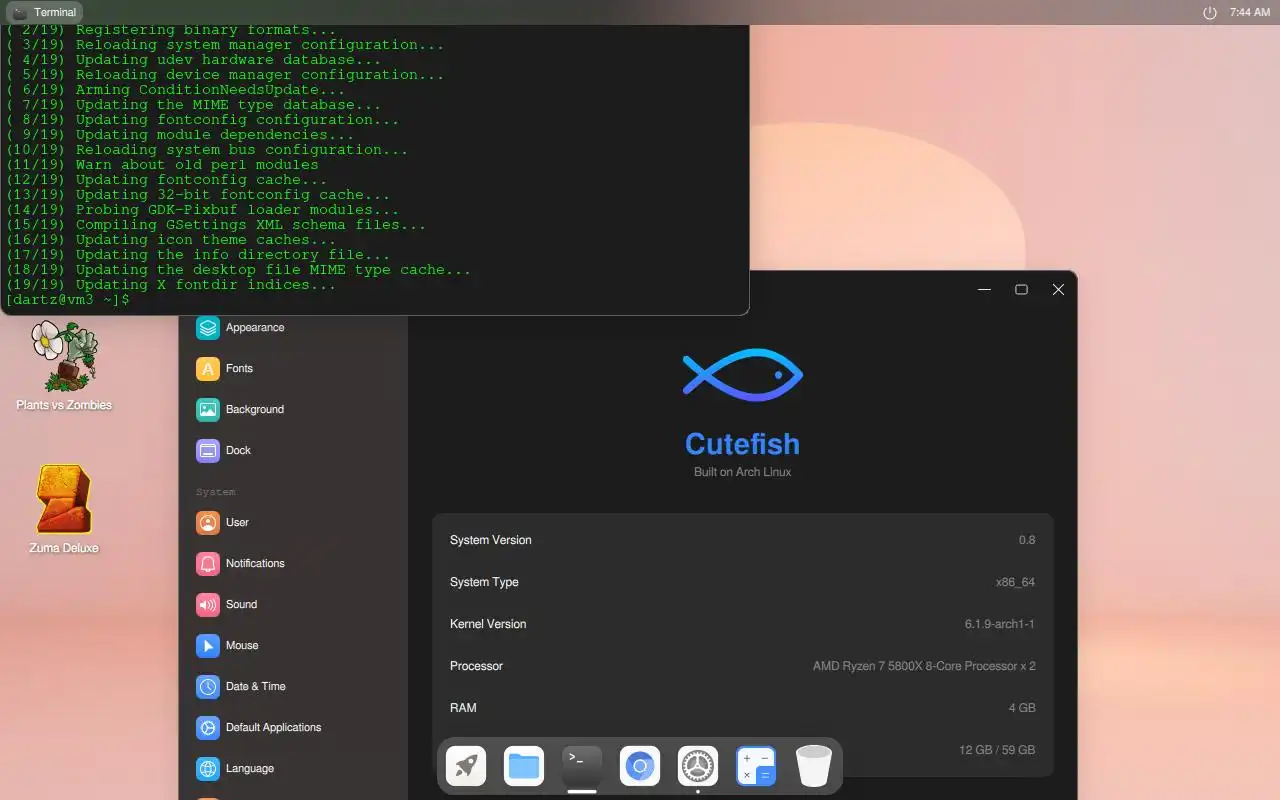Select the Mouse cursor icon
Image resolution: width=1280 pixels, height=800 pixels.
pyautogui.click(x=208, y=645)
